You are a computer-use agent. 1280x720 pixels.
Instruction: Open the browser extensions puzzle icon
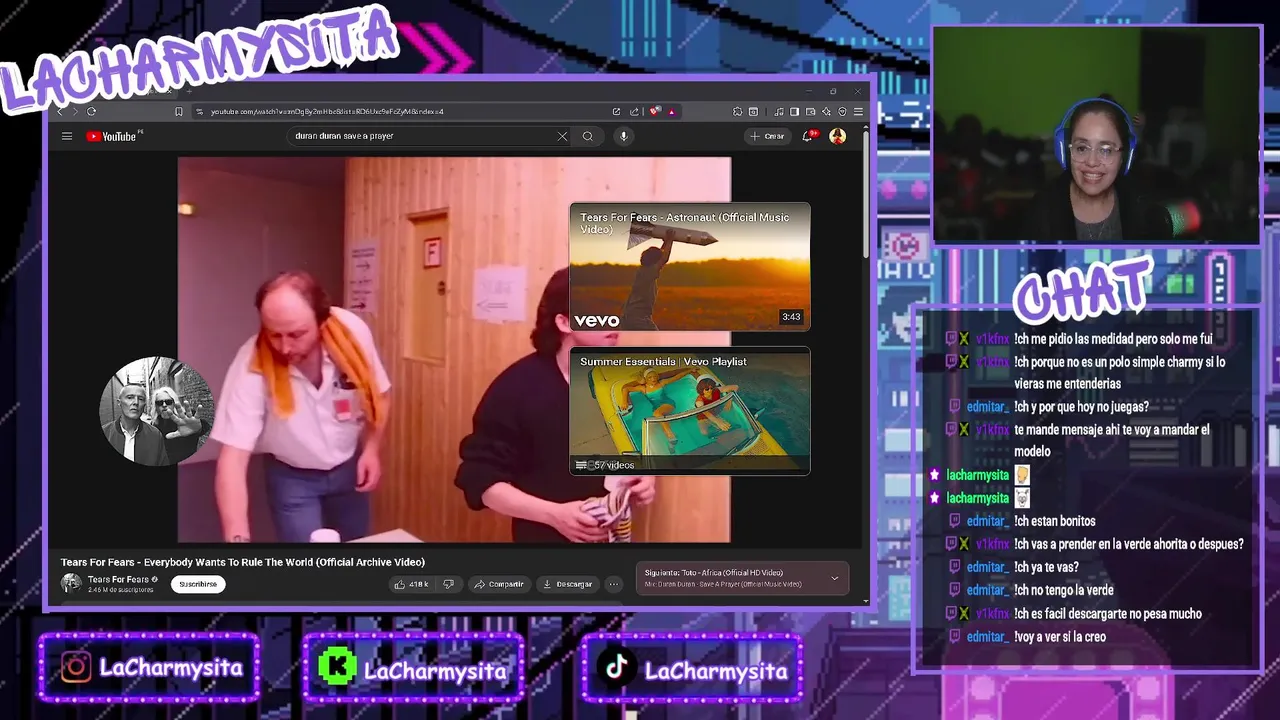(x=737, y=112)
